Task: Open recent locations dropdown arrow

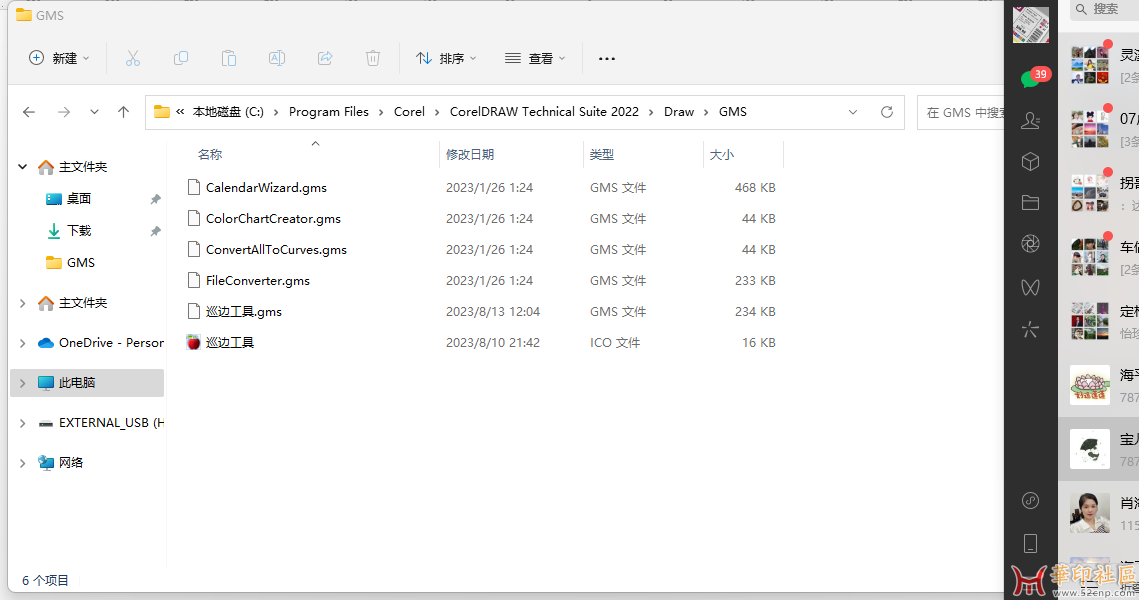Action: [x=94, y=112]
